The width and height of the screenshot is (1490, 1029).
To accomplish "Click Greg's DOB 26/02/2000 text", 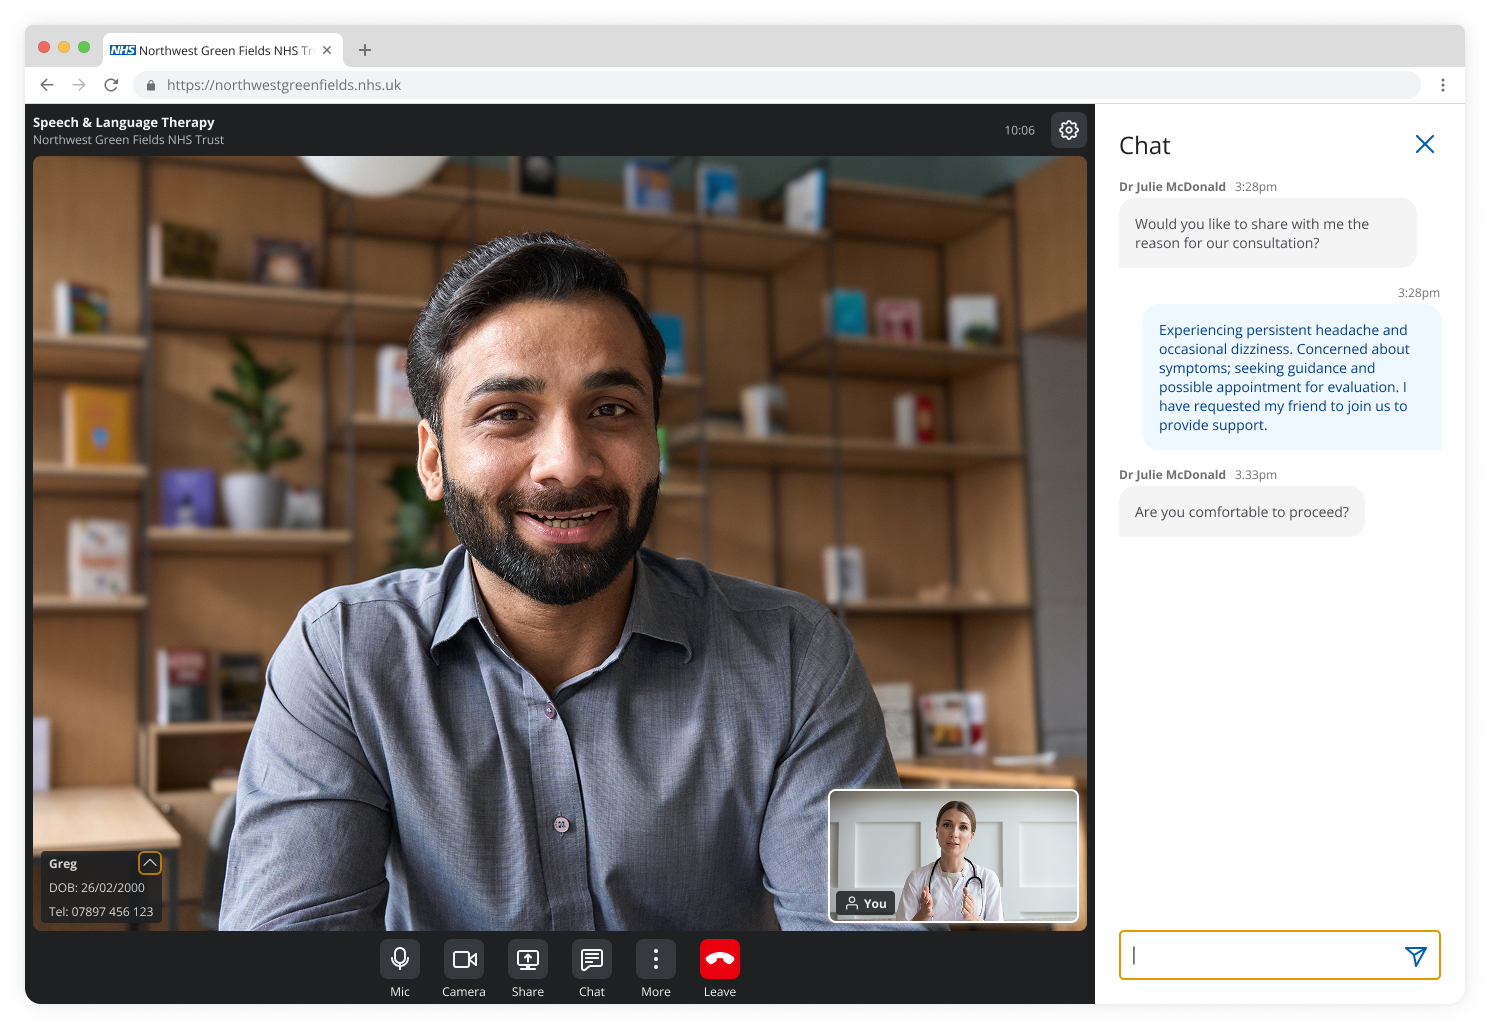I will (x=97, y=888).
